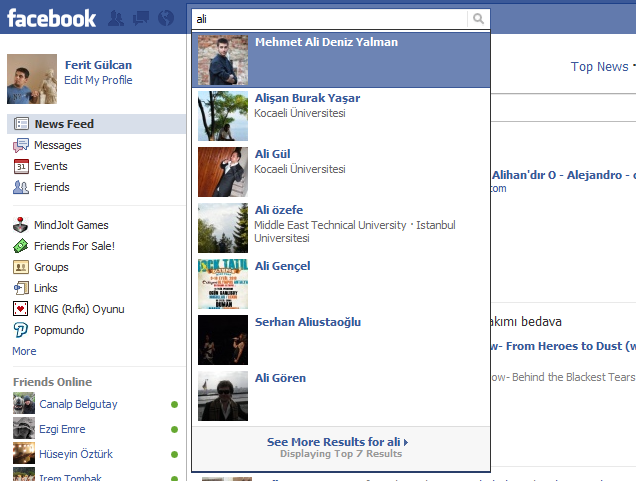The height and width of the screenshot is (481, 636).
Task: Click the facebook logo
Action: pyautogui.click(x=52, y=19)
